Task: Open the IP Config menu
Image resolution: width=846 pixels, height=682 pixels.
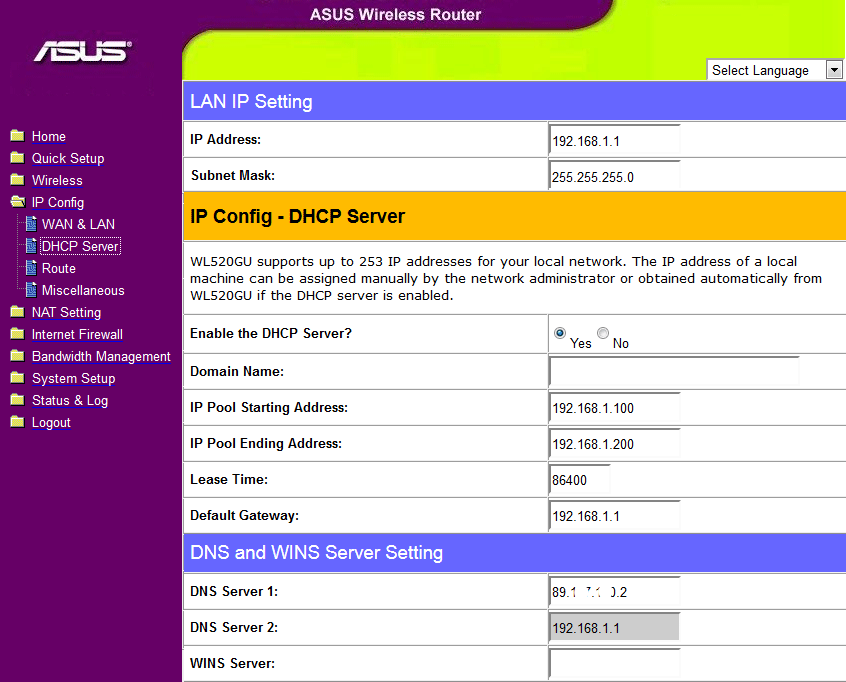Action: point(58,202)
